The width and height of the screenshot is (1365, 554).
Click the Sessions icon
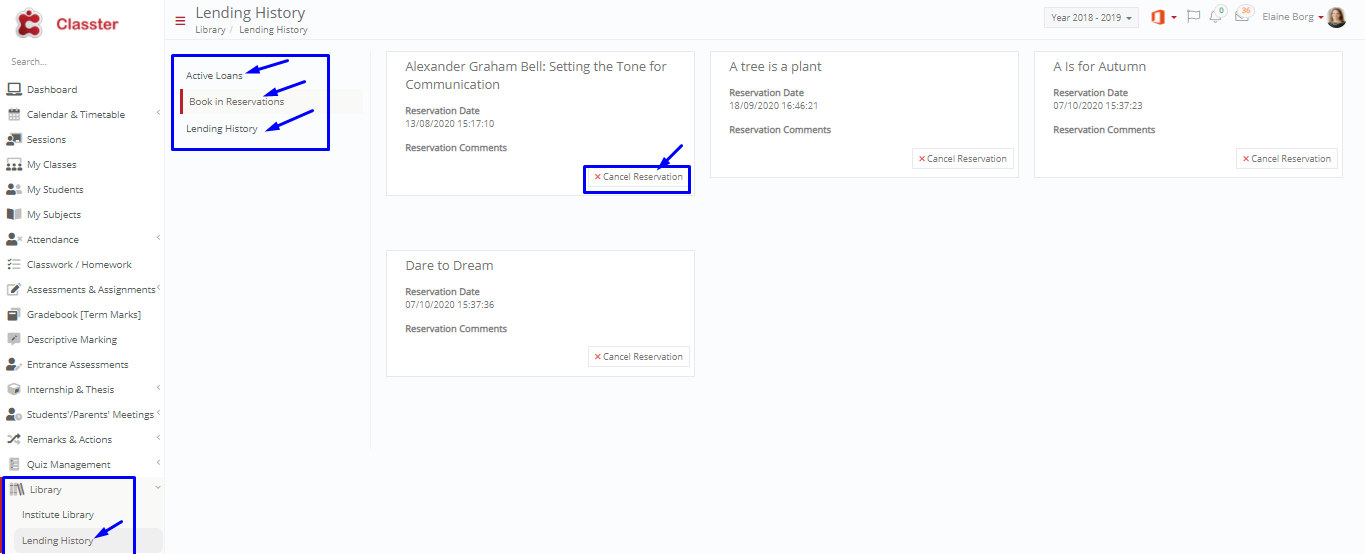pos(14,140)
